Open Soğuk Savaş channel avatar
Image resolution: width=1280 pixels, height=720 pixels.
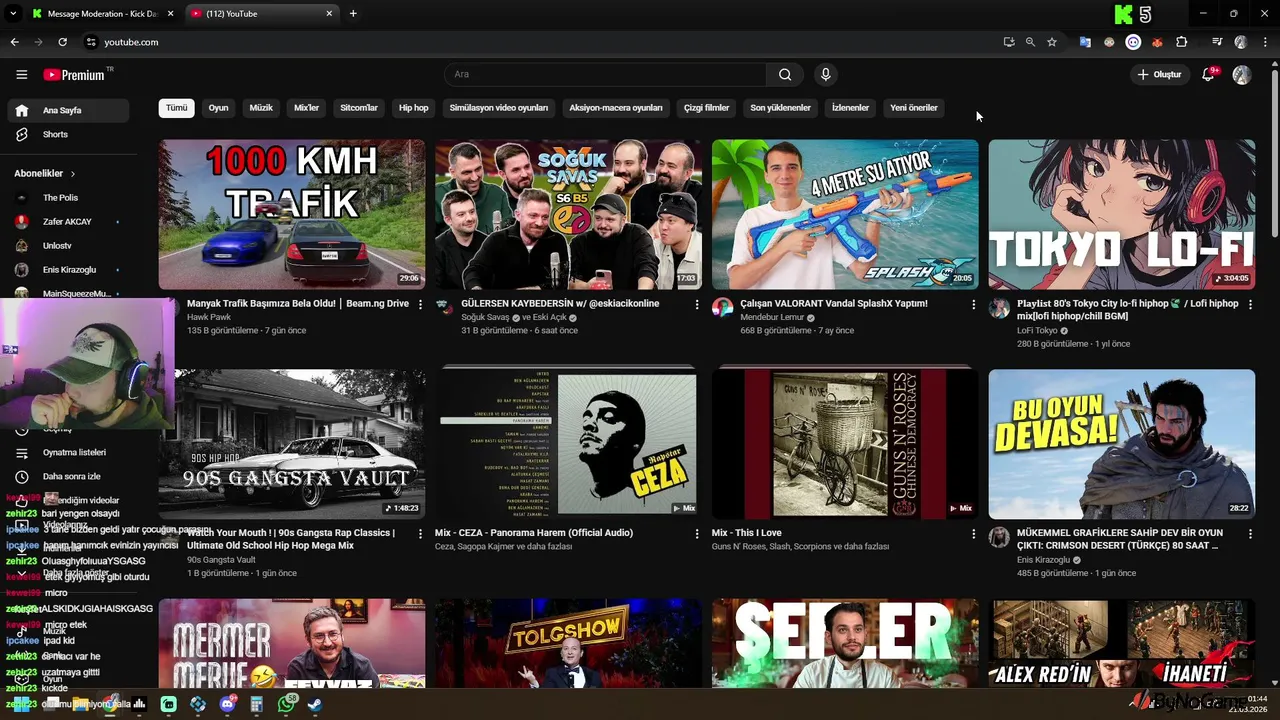445,308
